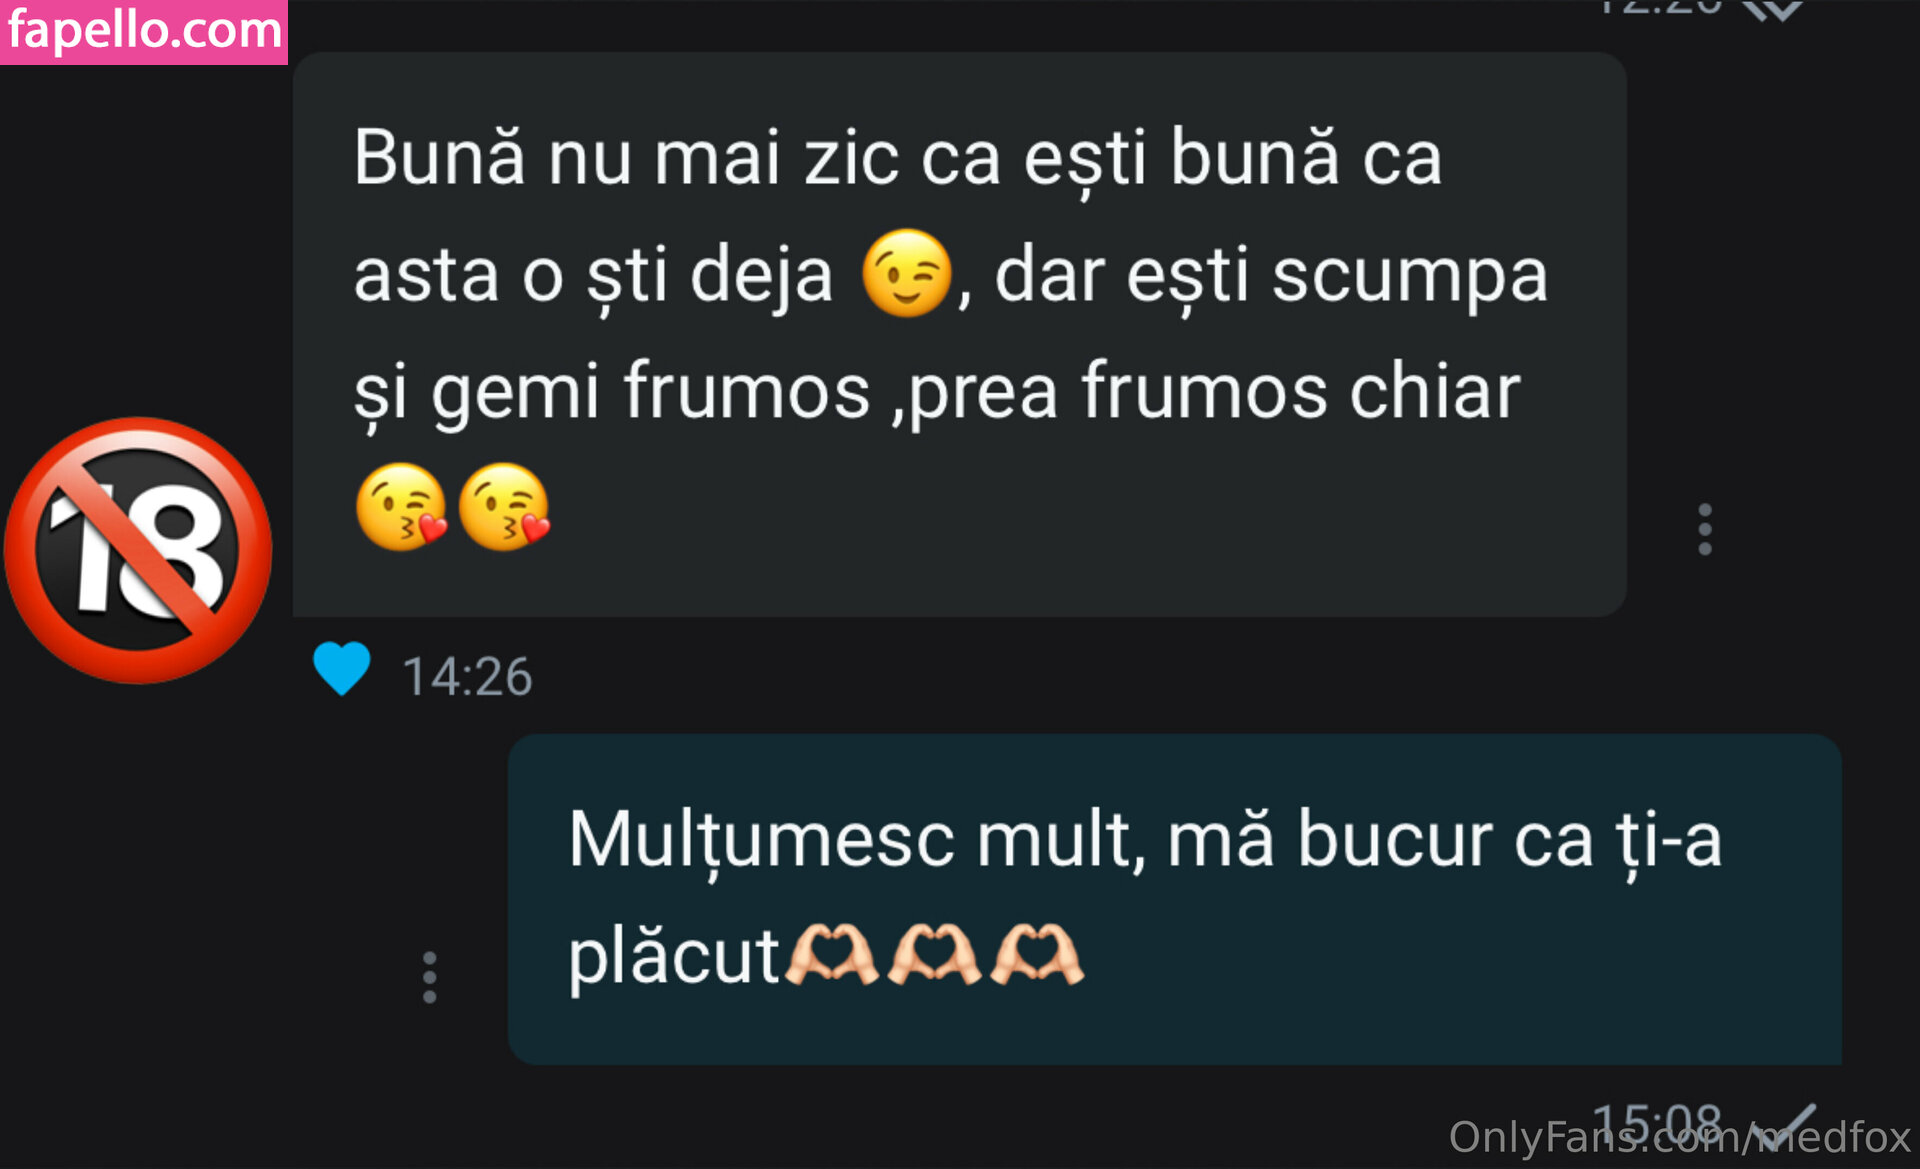
Task: Toggle the blue heart reaction
Action: pyautogui.click(x=342, y=668)
